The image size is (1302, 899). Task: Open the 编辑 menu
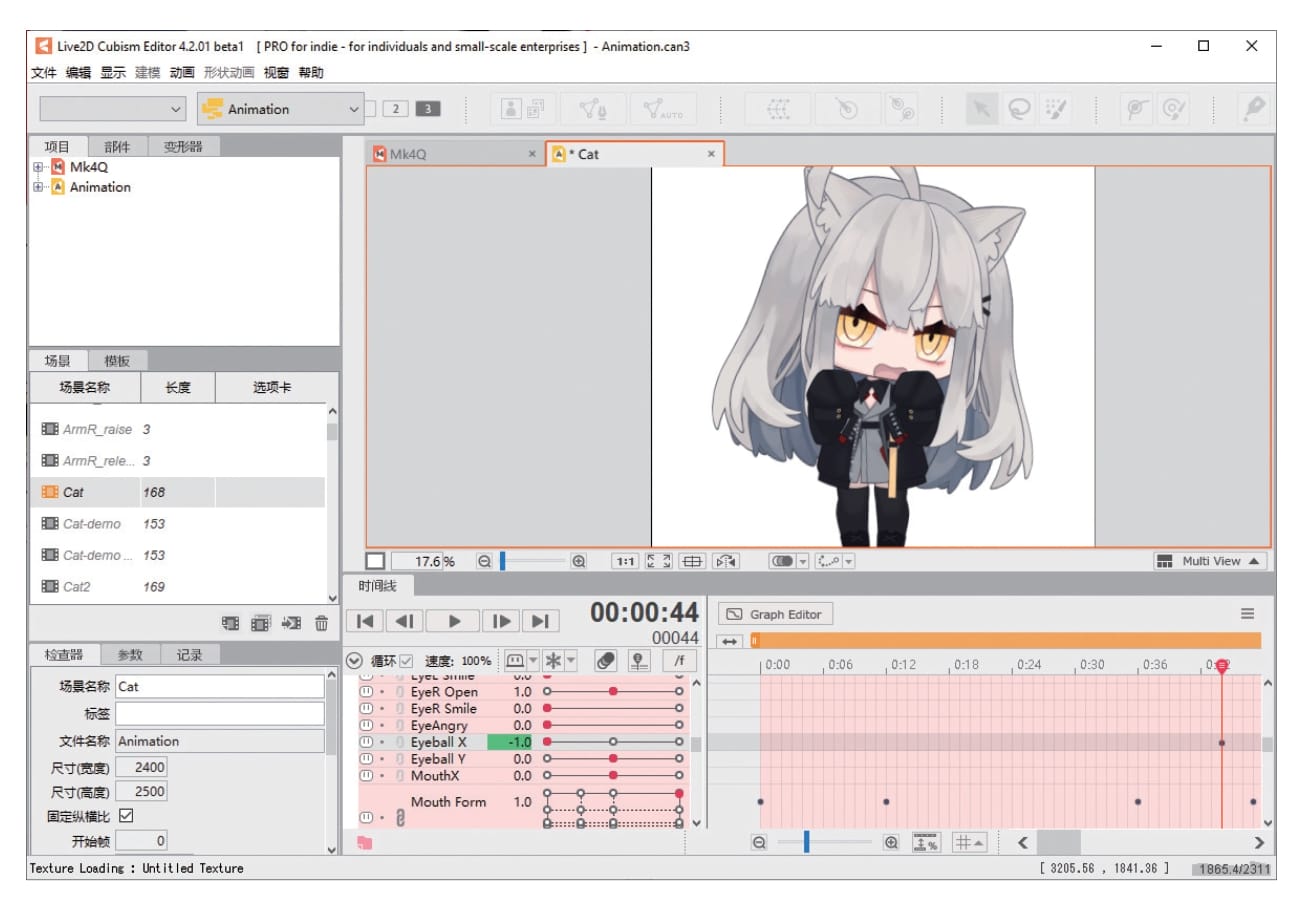click(78, 73)
